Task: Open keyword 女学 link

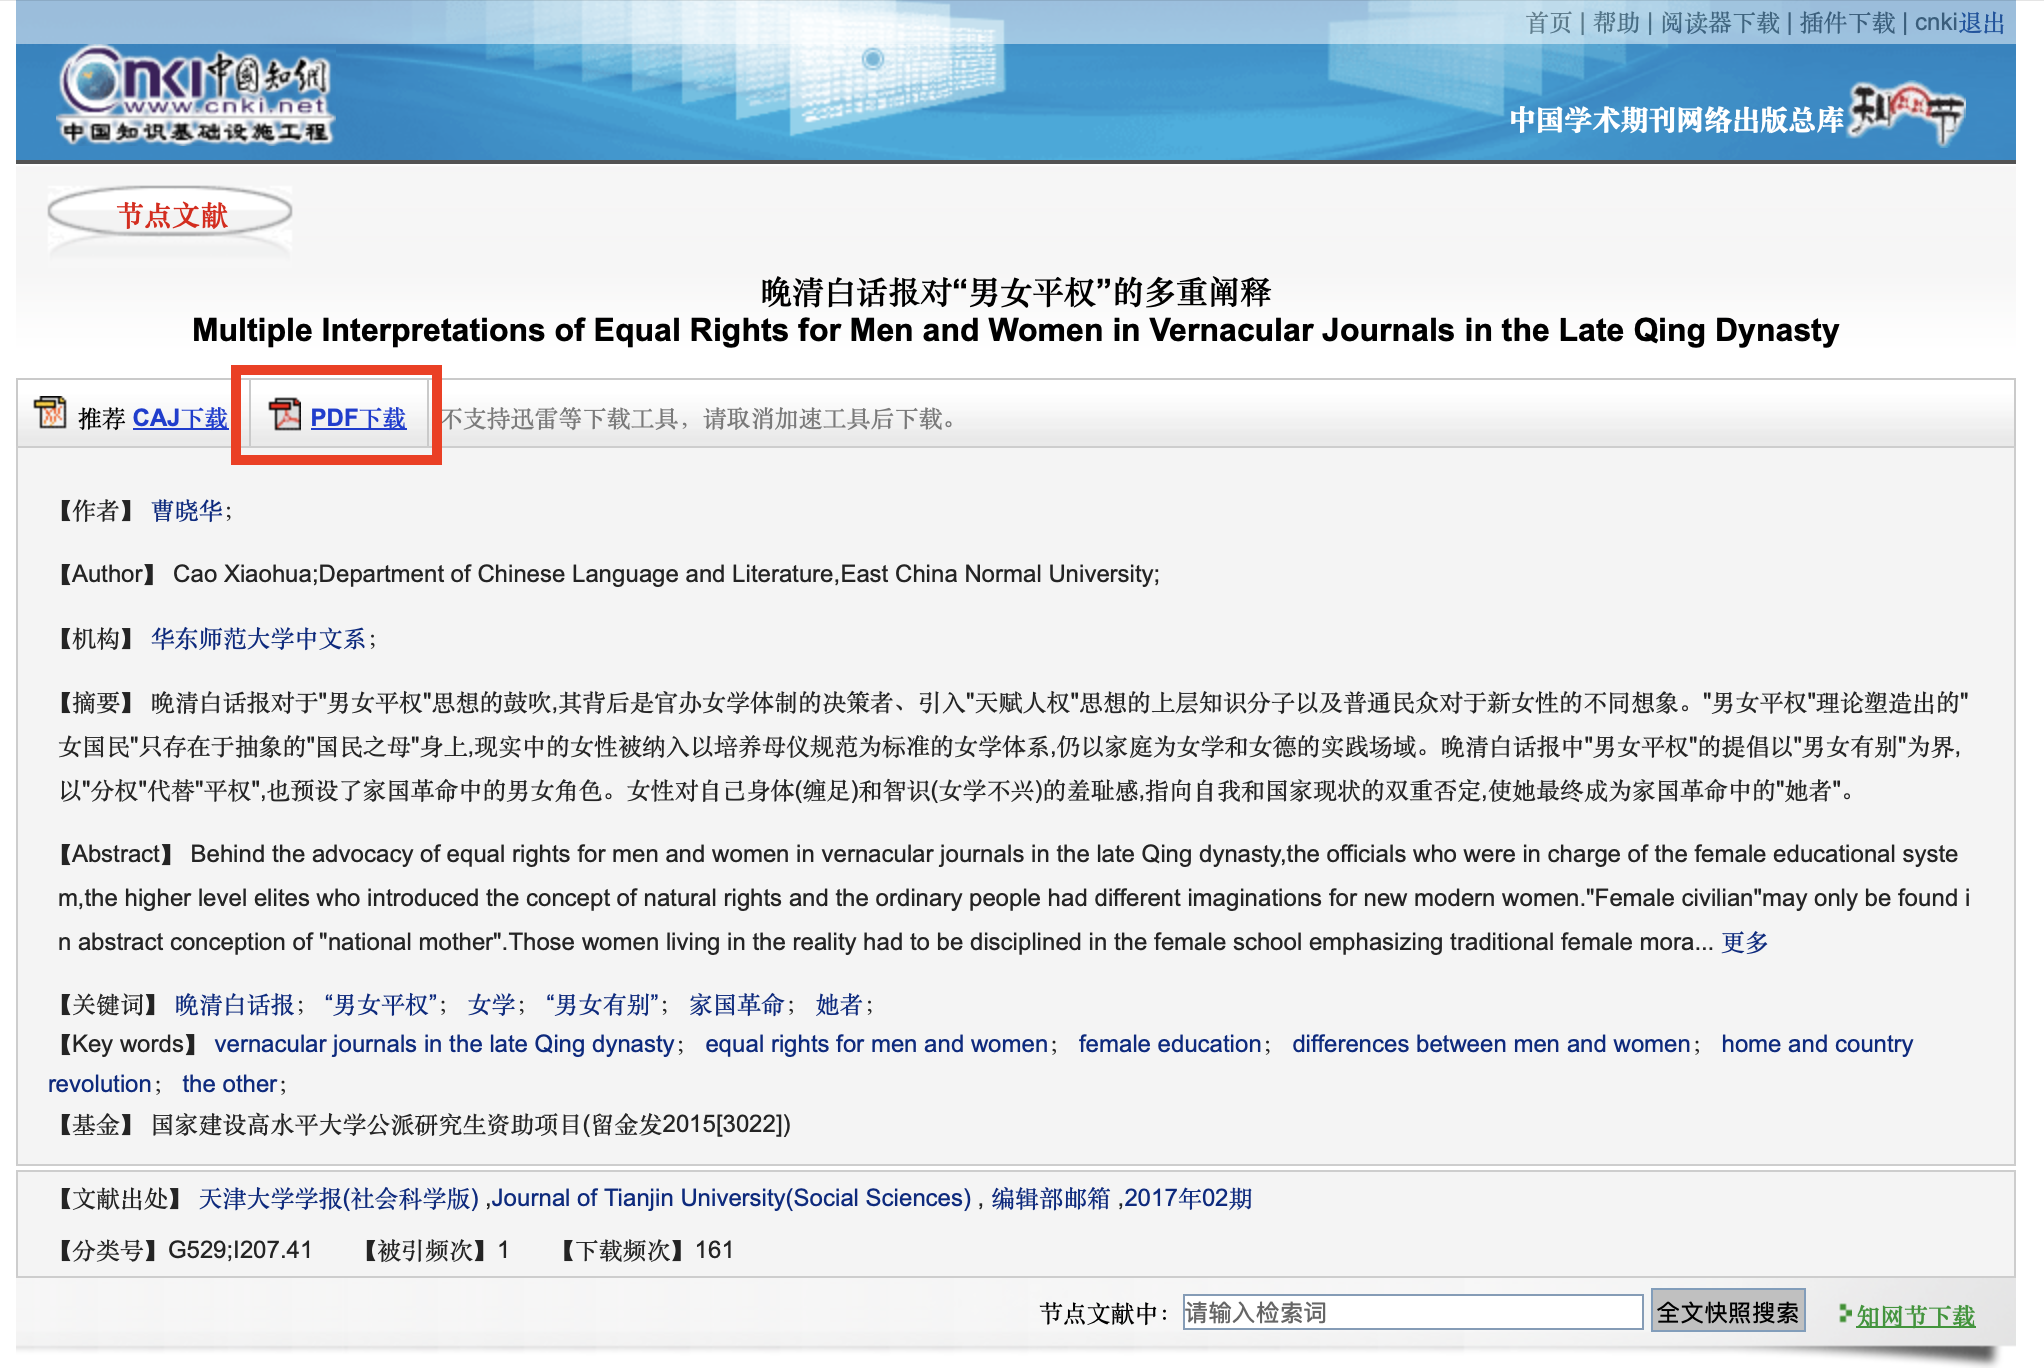Action: 492,1005
